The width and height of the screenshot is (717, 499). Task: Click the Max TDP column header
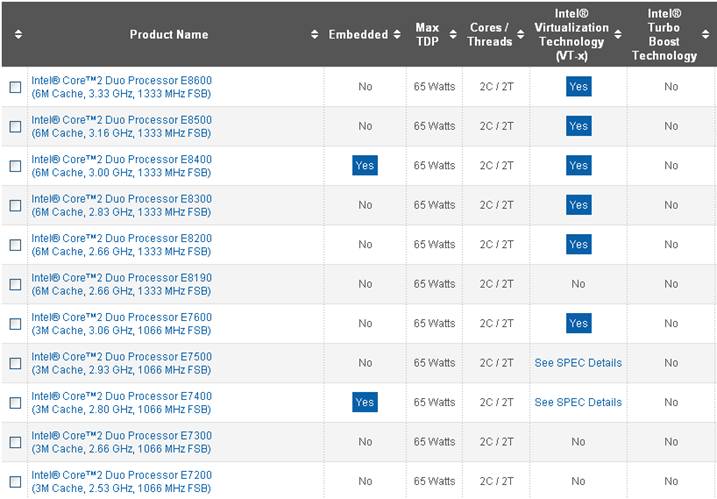[x=427, y=34]
